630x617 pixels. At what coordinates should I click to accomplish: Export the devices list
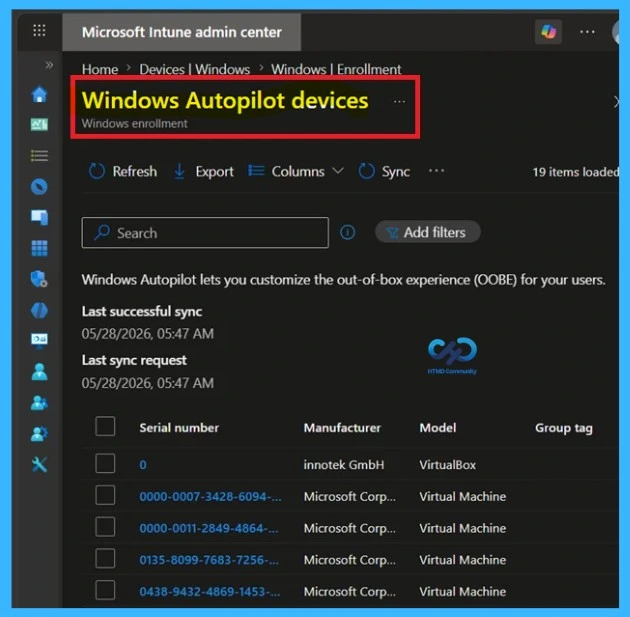click(x=204, y=172)
